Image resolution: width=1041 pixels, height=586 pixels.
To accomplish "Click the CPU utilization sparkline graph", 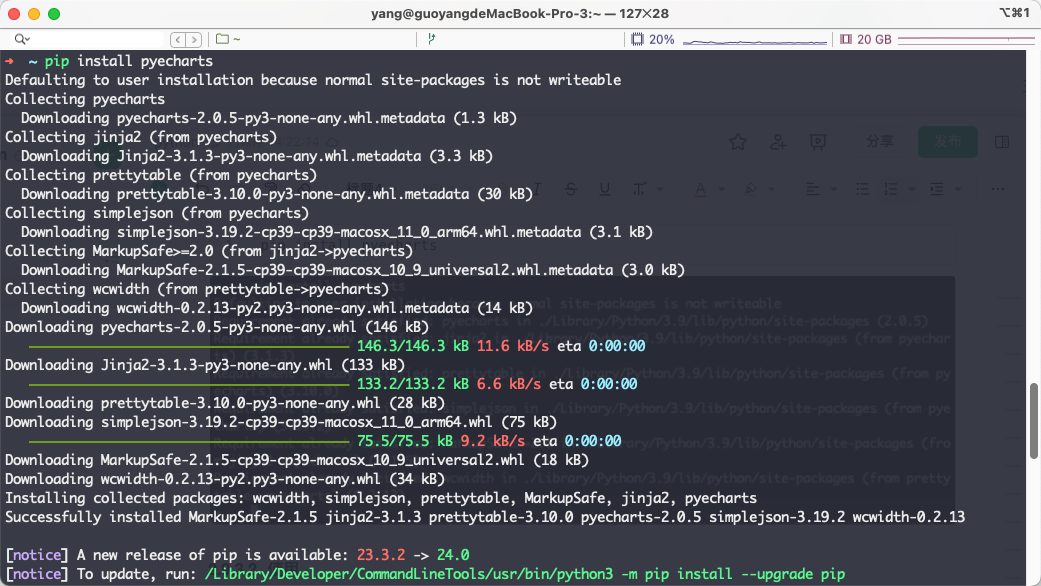I will point(750,39).
